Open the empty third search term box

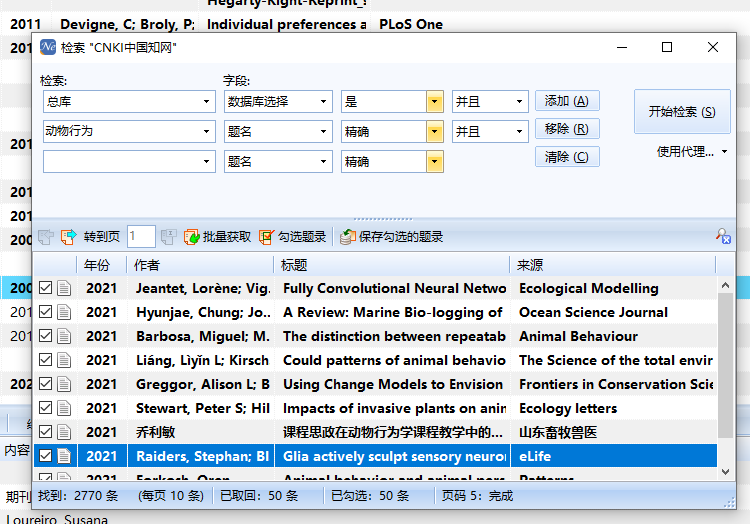(x=129, y=162)
